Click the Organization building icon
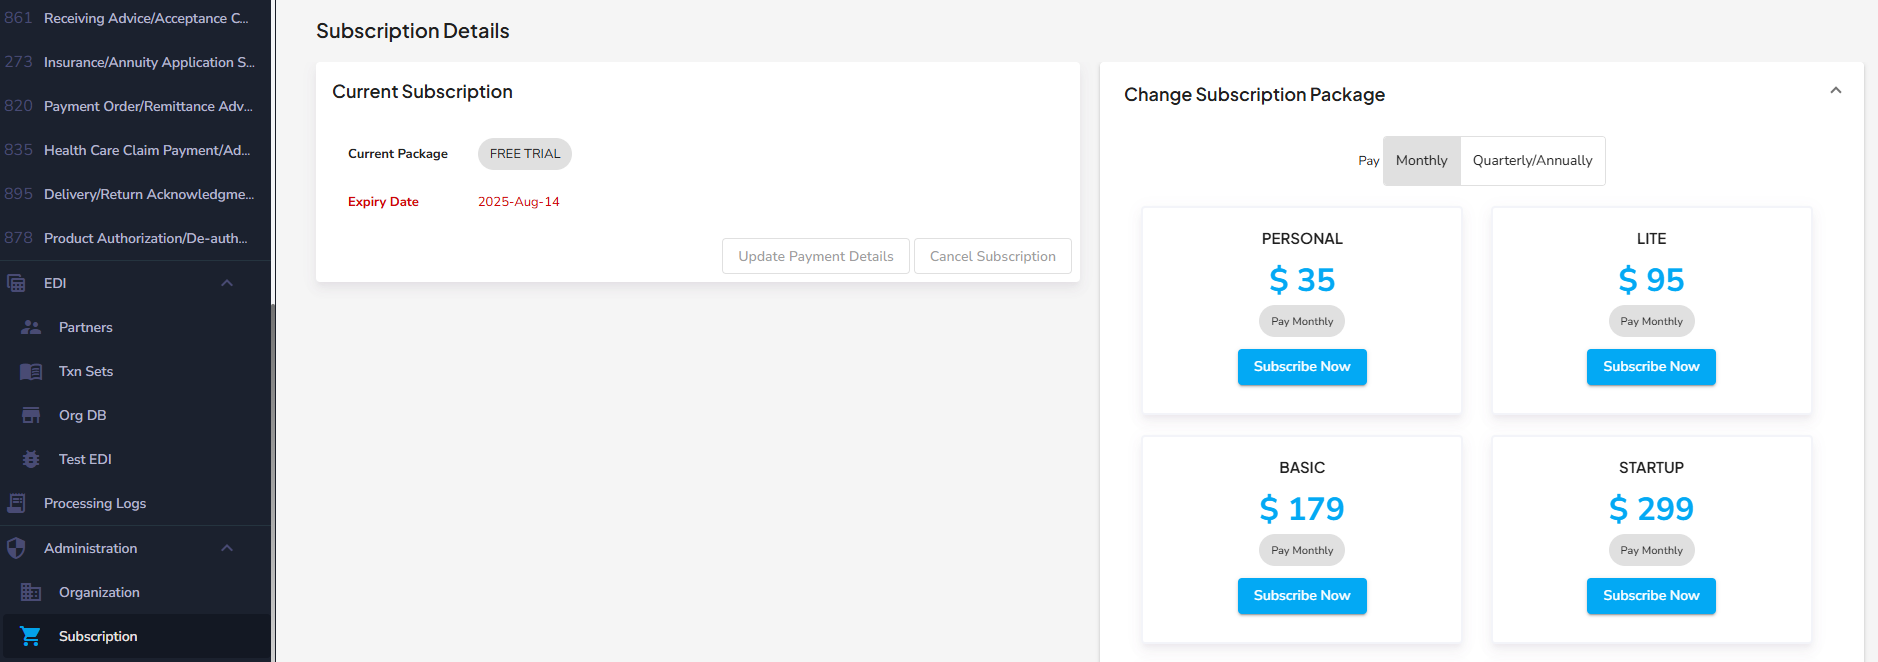 click(31, 592)
